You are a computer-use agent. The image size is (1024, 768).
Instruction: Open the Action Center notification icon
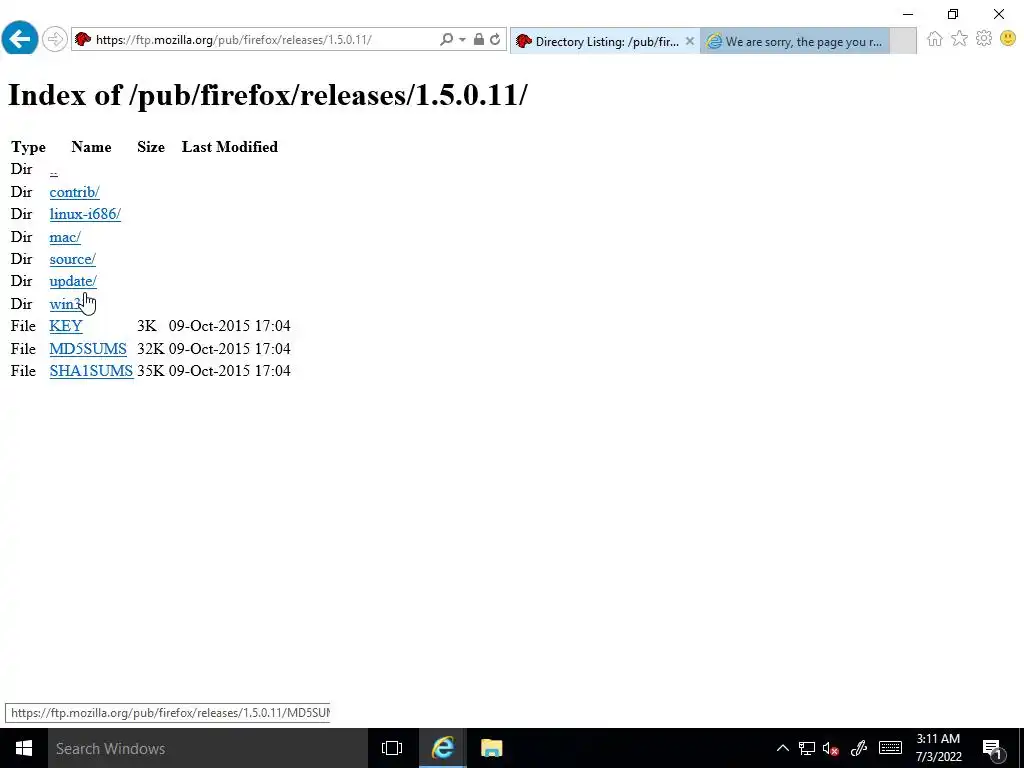pos(992,748)
